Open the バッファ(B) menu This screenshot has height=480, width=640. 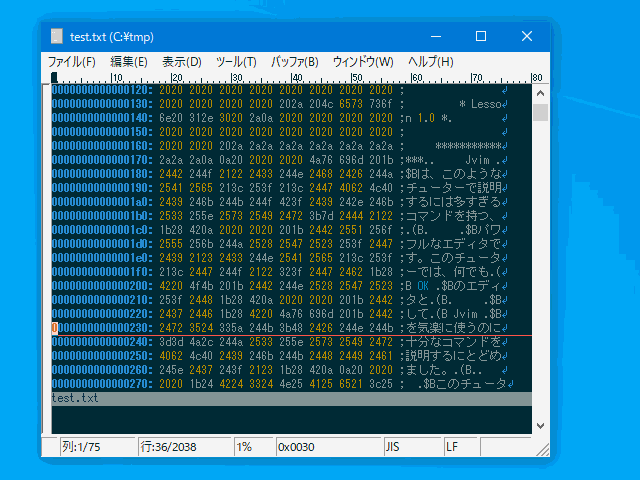[294, 62]
